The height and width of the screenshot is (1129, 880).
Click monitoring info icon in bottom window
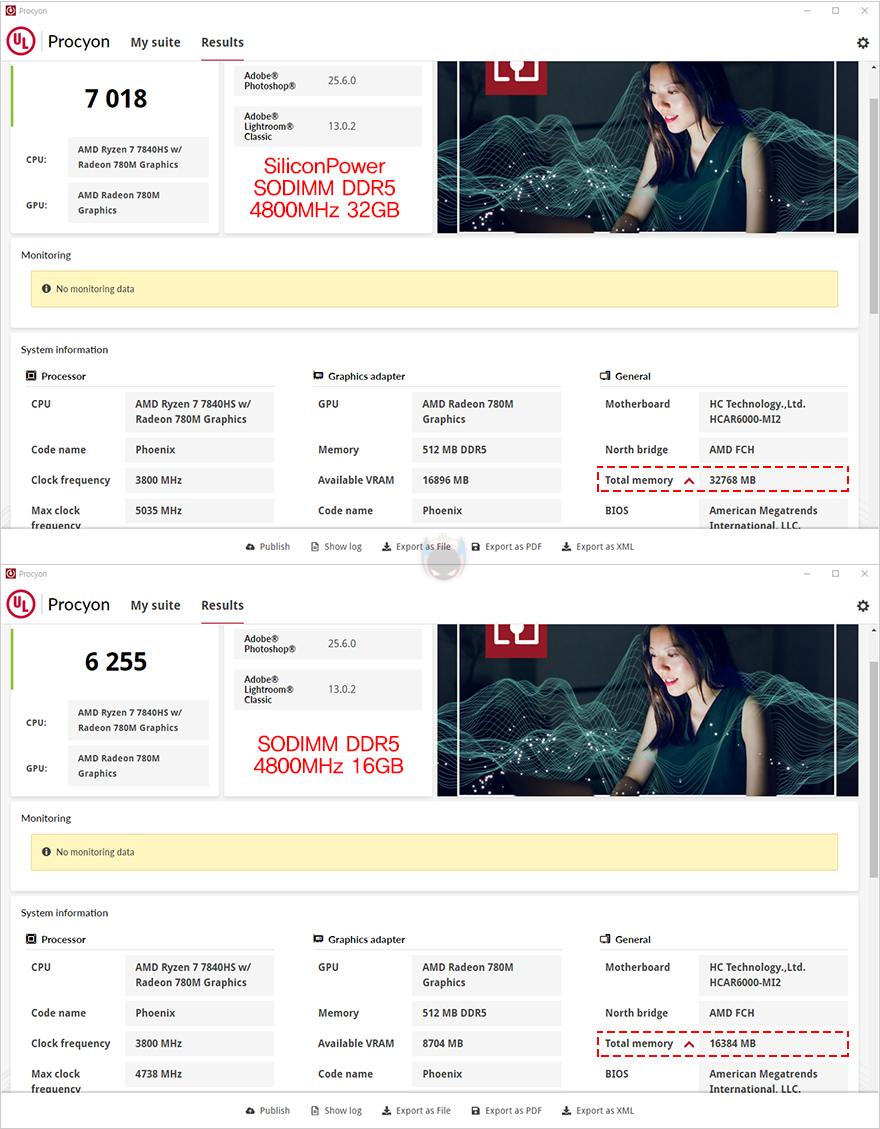(x=46, y=852)
